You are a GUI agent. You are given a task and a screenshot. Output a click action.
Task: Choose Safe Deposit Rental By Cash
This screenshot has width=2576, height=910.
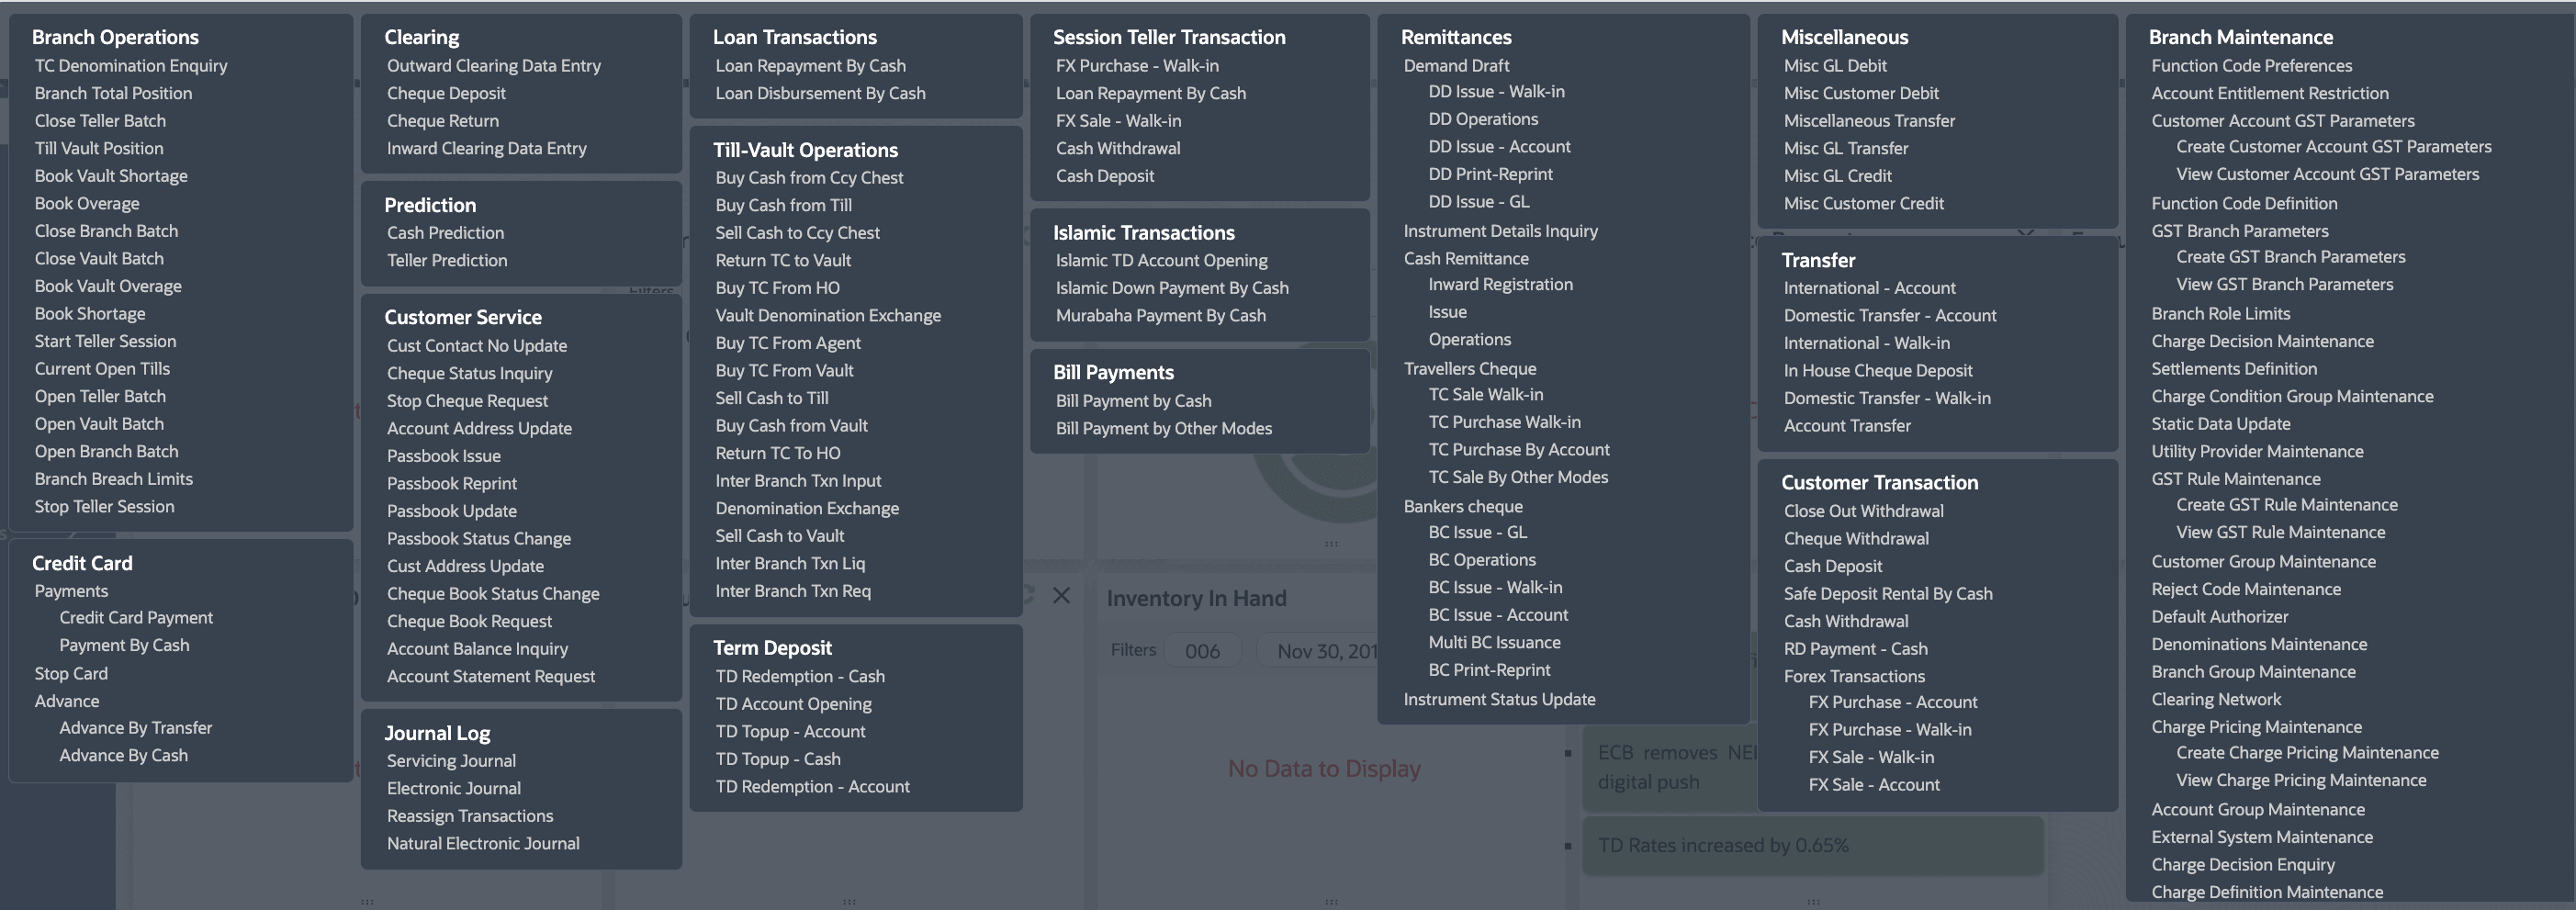pyautogui.click(x=1887, y=594)
